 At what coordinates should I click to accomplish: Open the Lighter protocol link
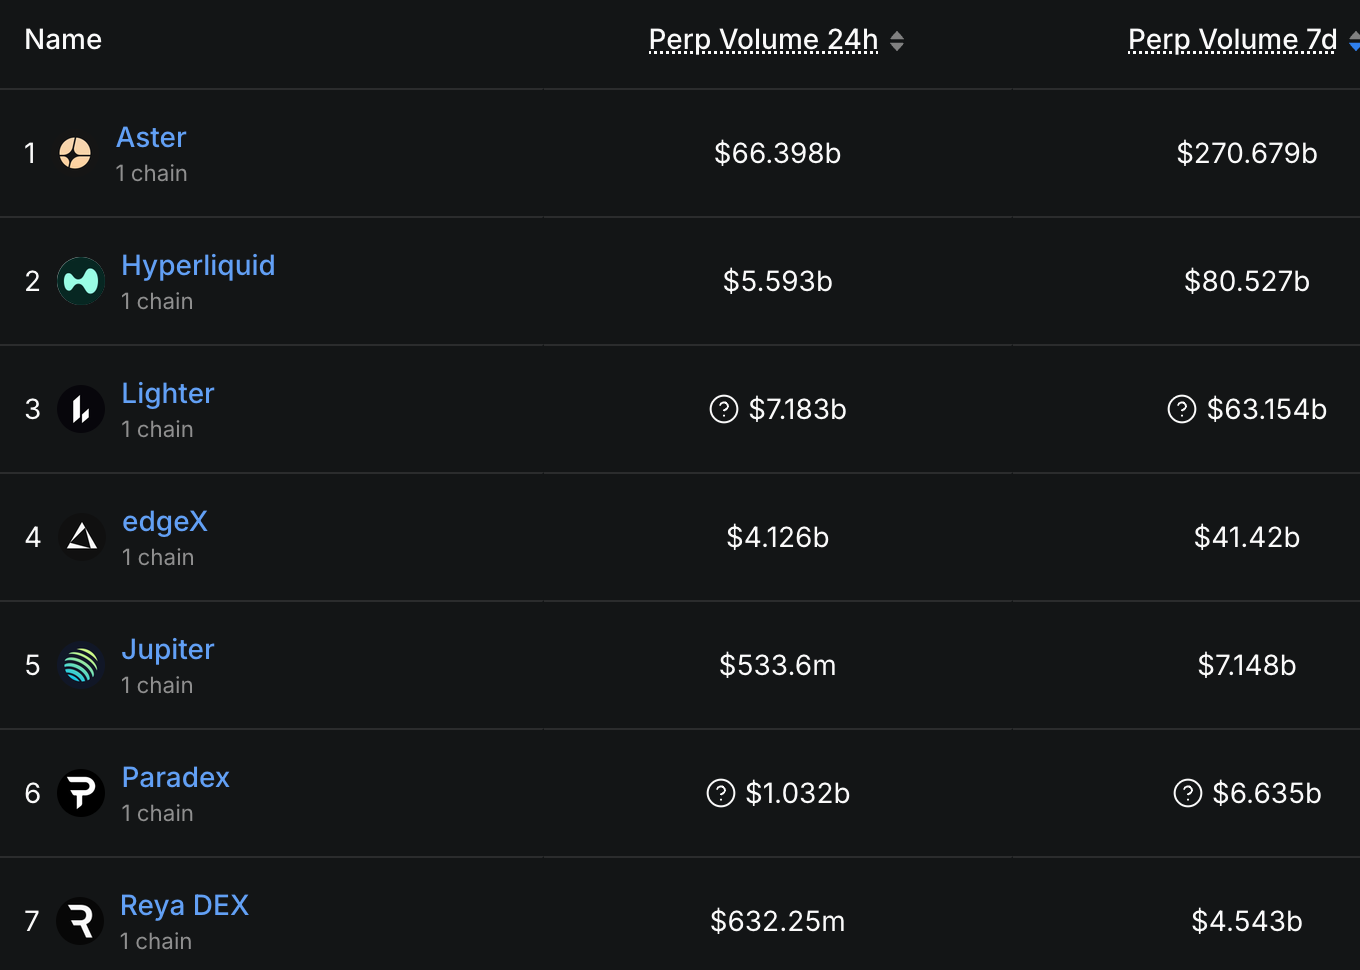[x=168, y=393]
